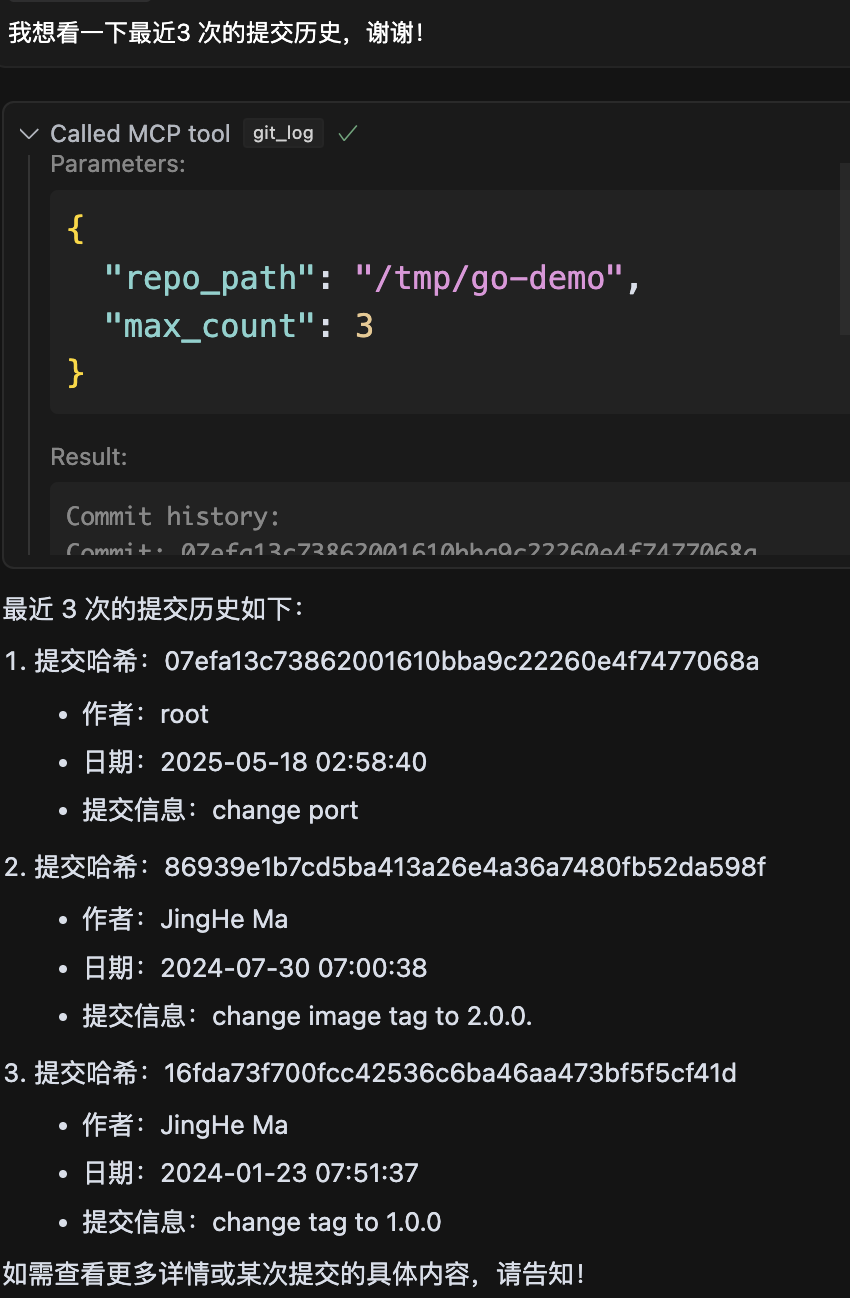Click the heading 最近 3 次的提交历史如下
The image size is (850, 1298).
pos(153,608)
